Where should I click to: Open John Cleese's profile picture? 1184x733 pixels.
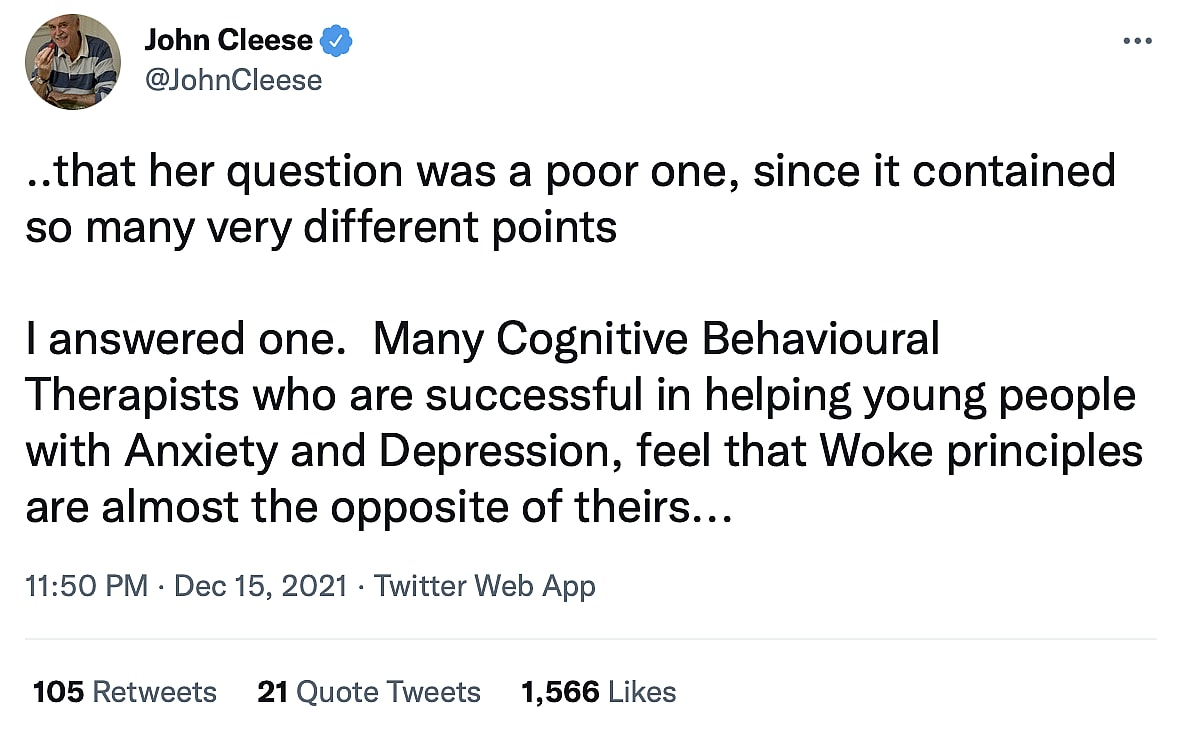[x=74, y=62]
